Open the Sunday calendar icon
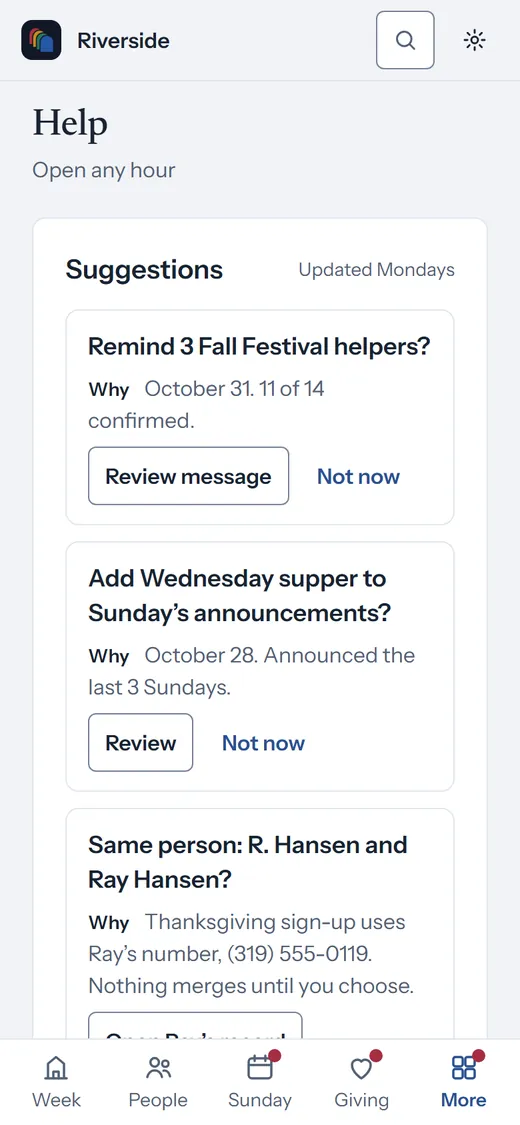Image resolution: width=520 pixels, height=1125 pixels. (260, 1068)
